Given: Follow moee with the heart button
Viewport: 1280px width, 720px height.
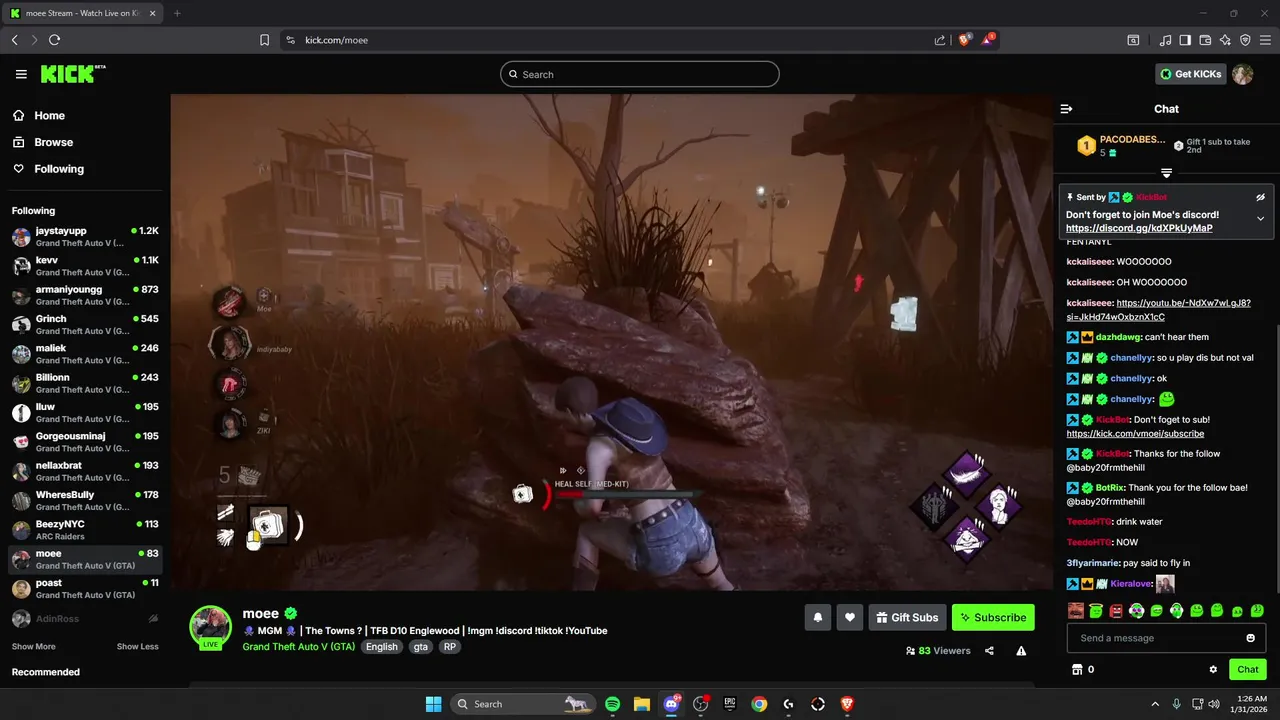Looking at the screenshot, I should pos(850,618).
